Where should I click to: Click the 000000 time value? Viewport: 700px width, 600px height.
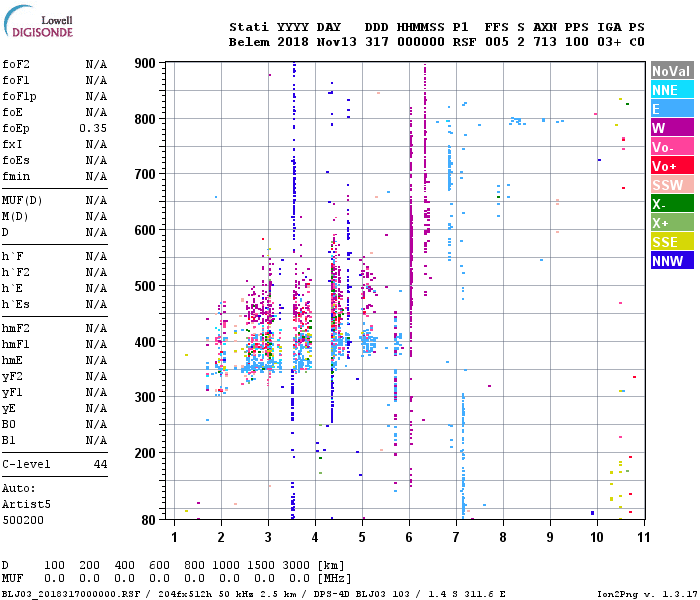tap(421, 42)
